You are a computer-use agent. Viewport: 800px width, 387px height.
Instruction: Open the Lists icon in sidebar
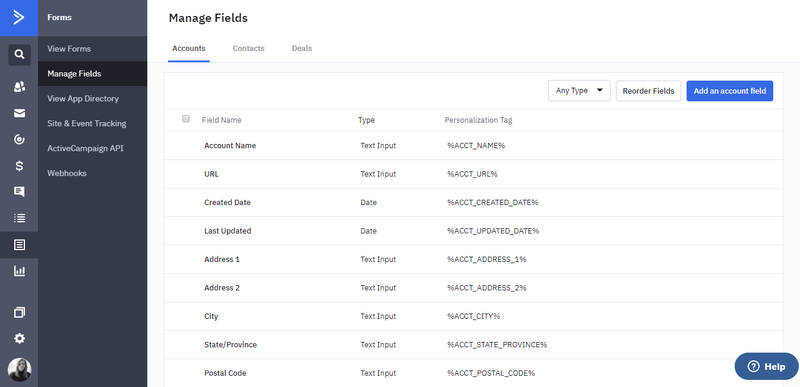[19, 218]
